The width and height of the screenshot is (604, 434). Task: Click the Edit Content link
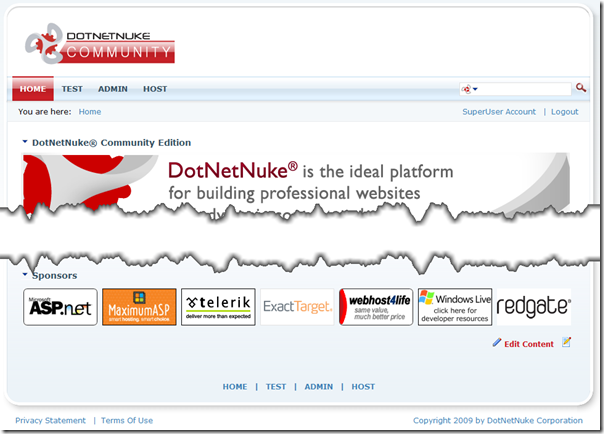pos(529,344)
